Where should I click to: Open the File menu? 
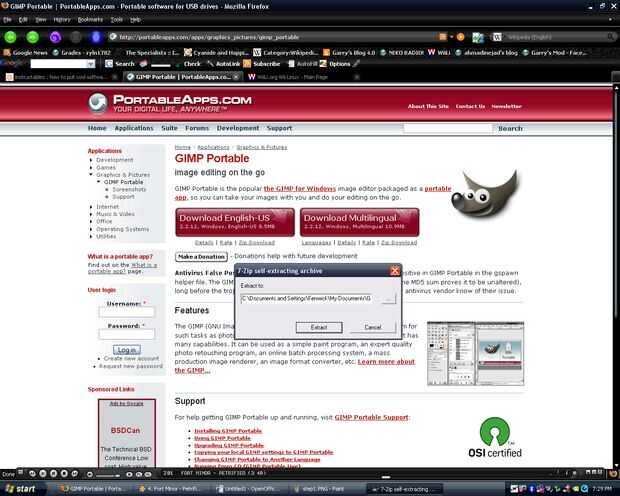[x=7, y=20]
